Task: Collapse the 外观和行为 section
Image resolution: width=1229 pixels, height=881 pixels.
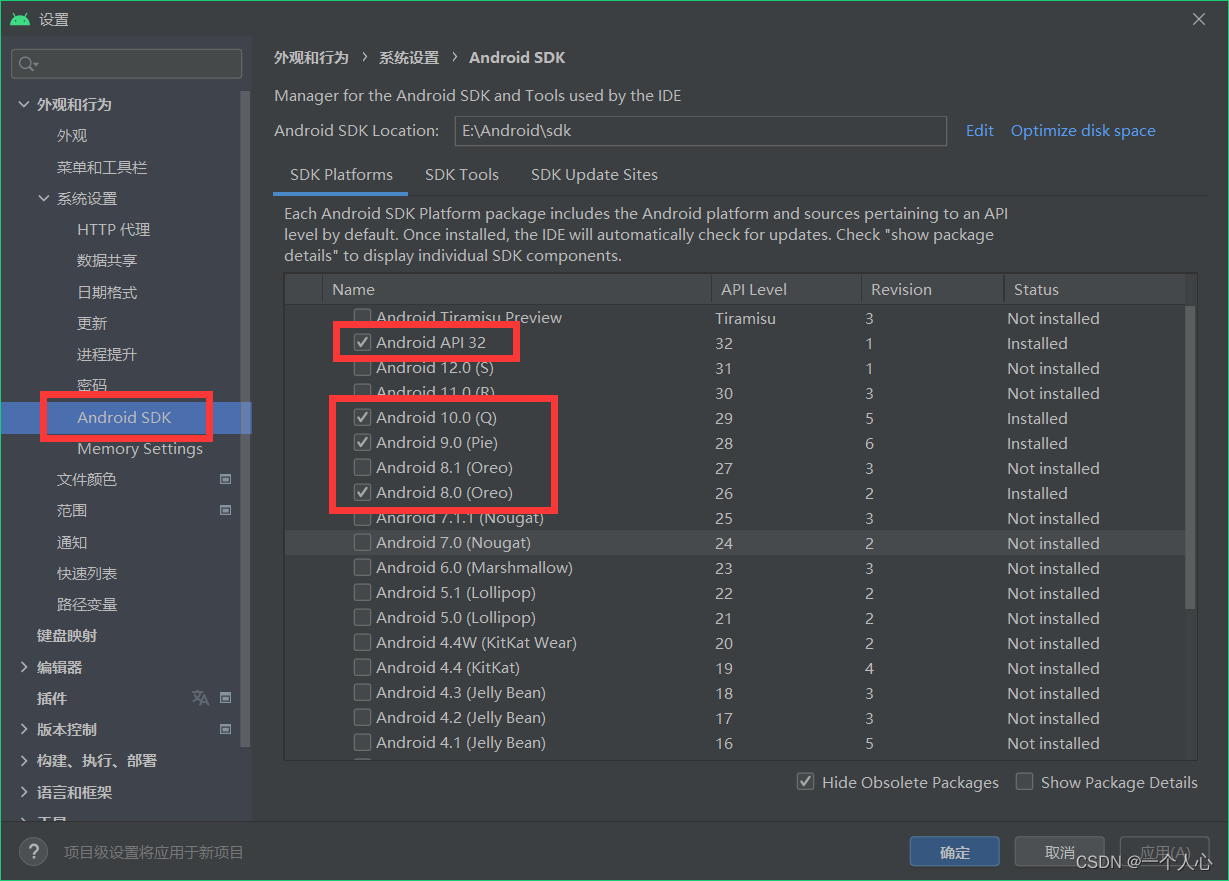Action: click(23, 104)
